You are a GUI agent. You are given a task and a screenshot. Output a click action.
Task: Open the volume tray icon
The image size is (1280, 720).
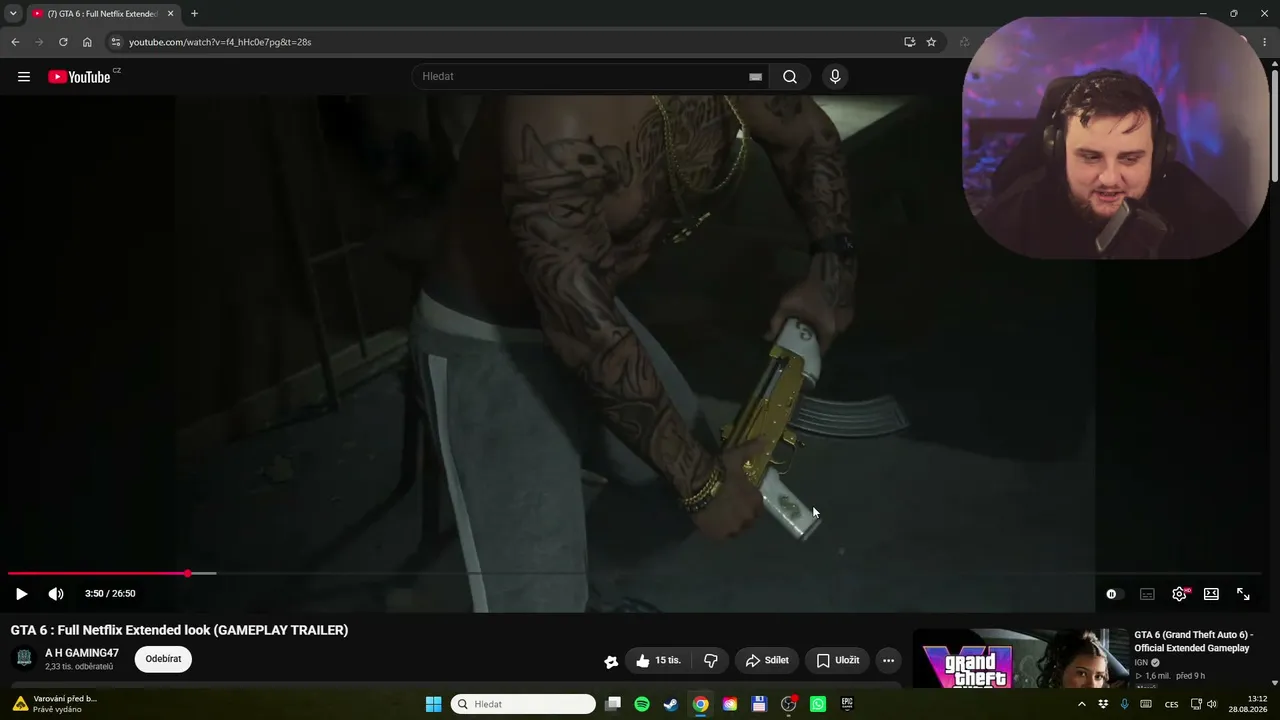pos(1213,704)
